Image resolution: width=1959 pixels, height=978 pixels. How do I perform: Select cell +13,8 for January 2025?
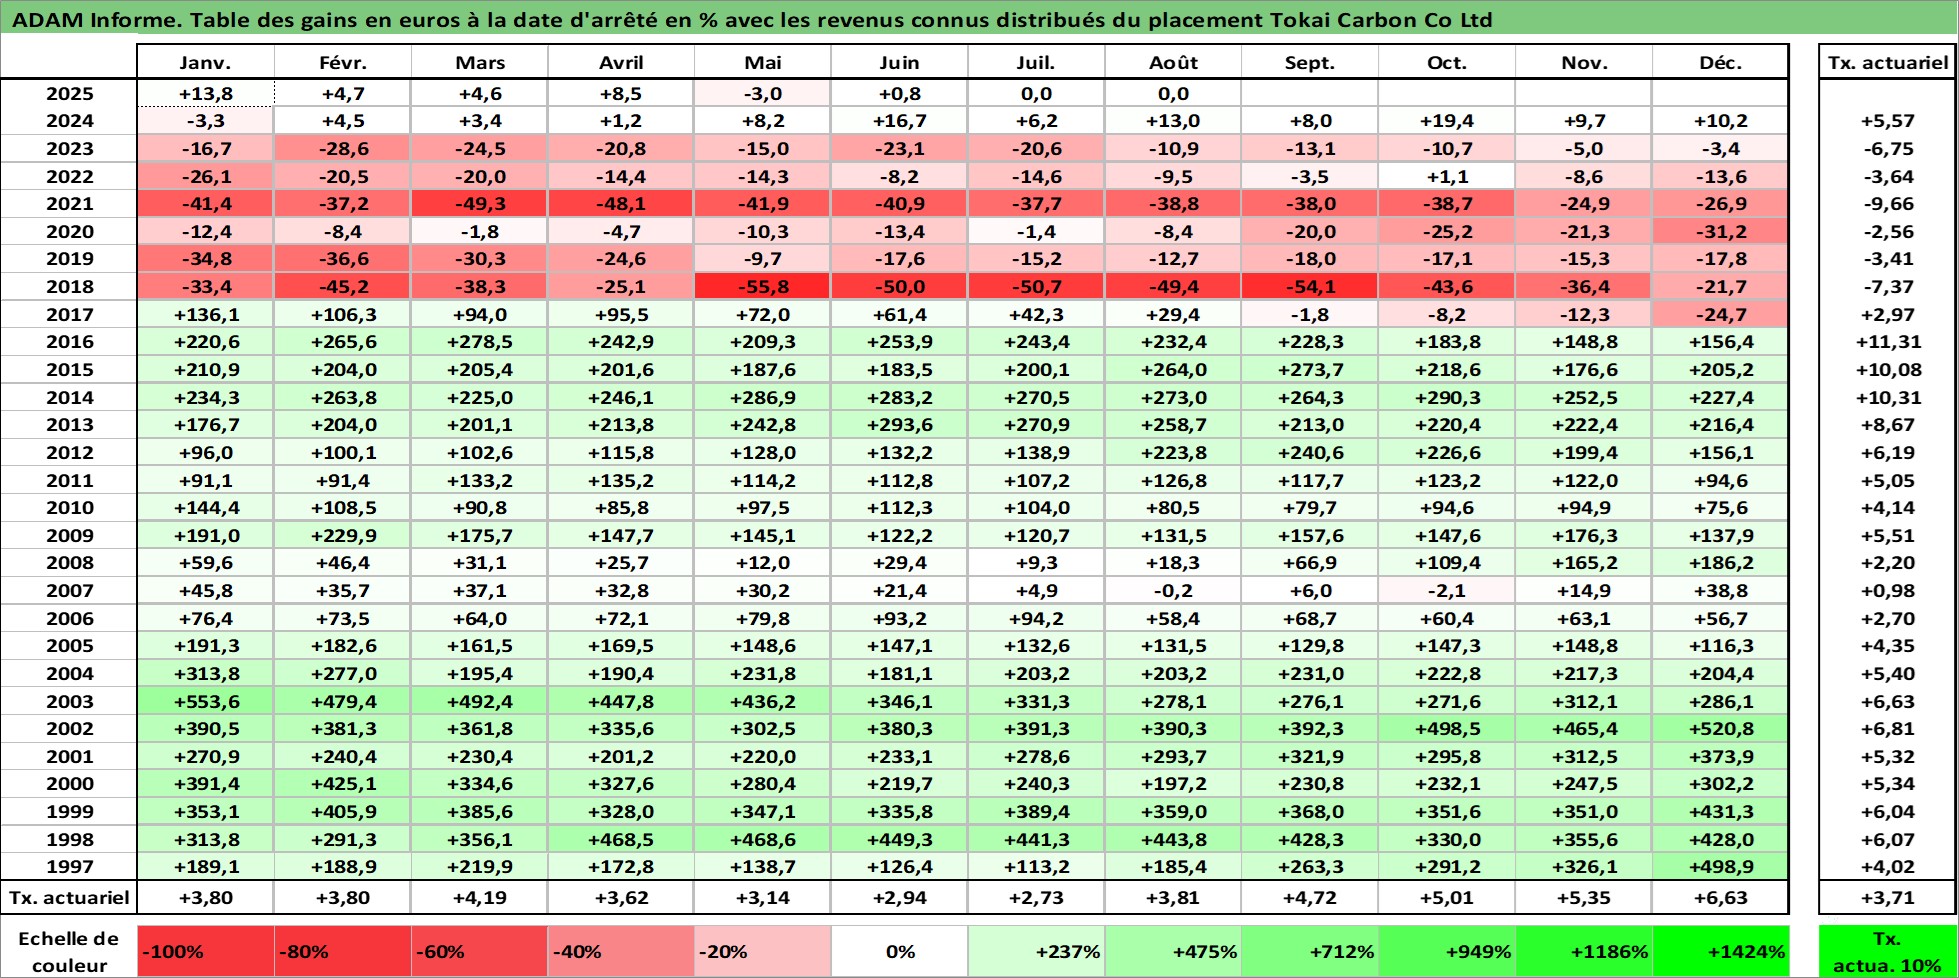pyautogui.click(x=205, y=94)
